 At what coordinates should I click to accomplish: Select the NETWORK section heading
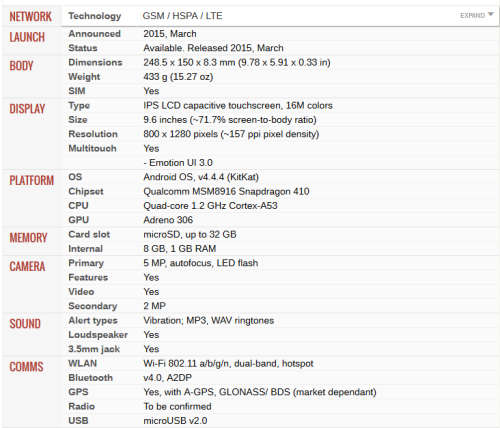tap(30, 16)
